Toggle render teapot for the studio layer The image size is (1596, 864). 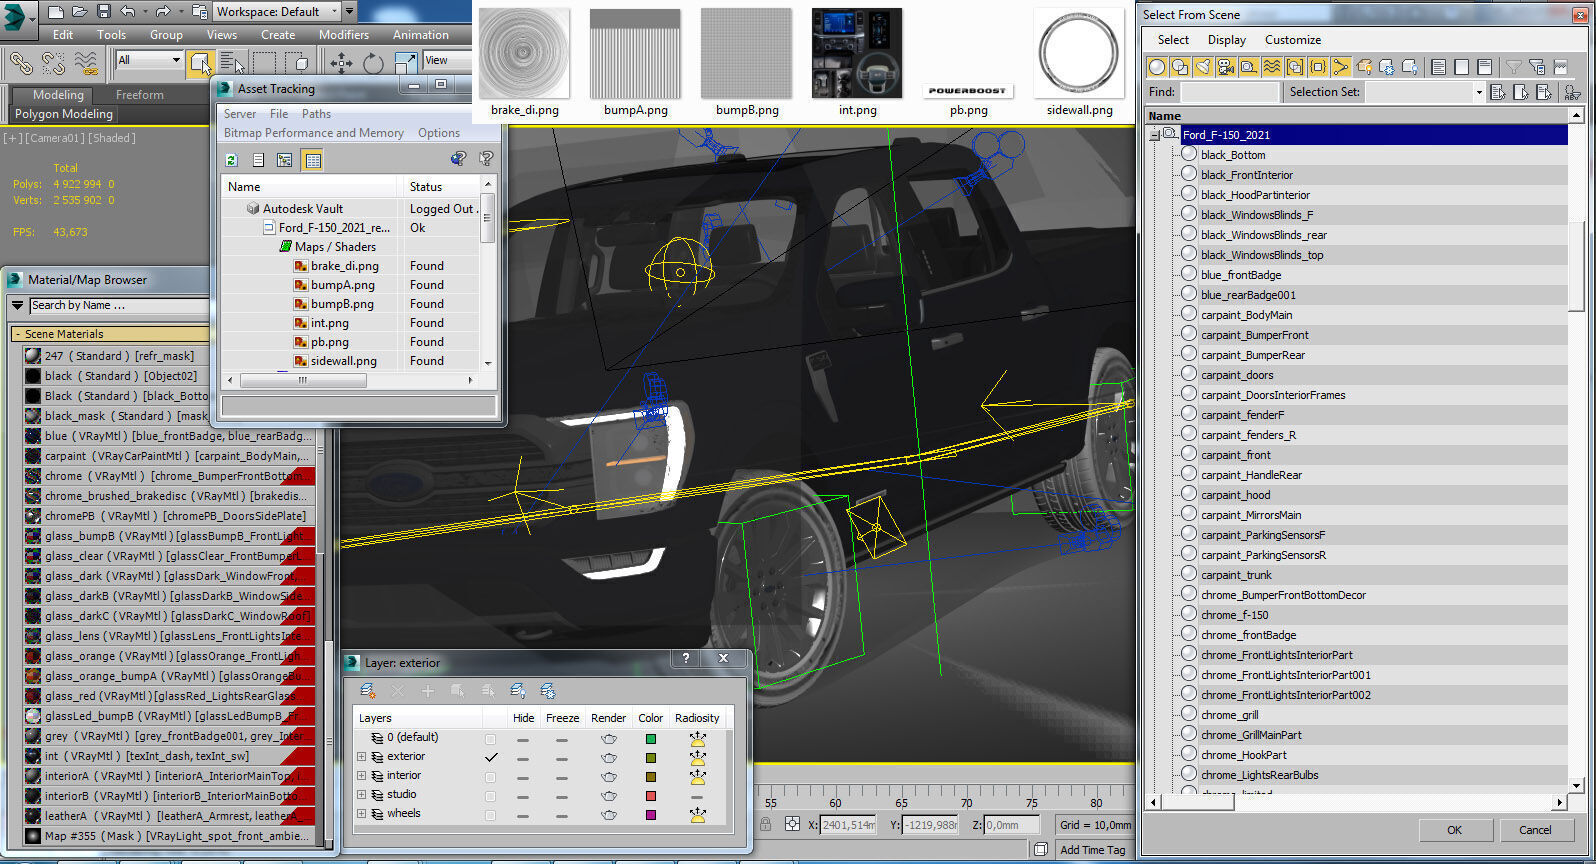pos(608,796)
